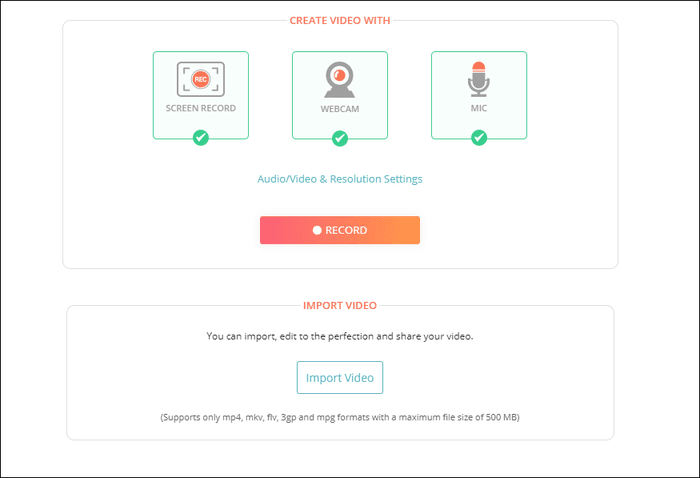Click the Screen Record REC icon
Viewport: 700px width, 478px height.
(200, 79)
